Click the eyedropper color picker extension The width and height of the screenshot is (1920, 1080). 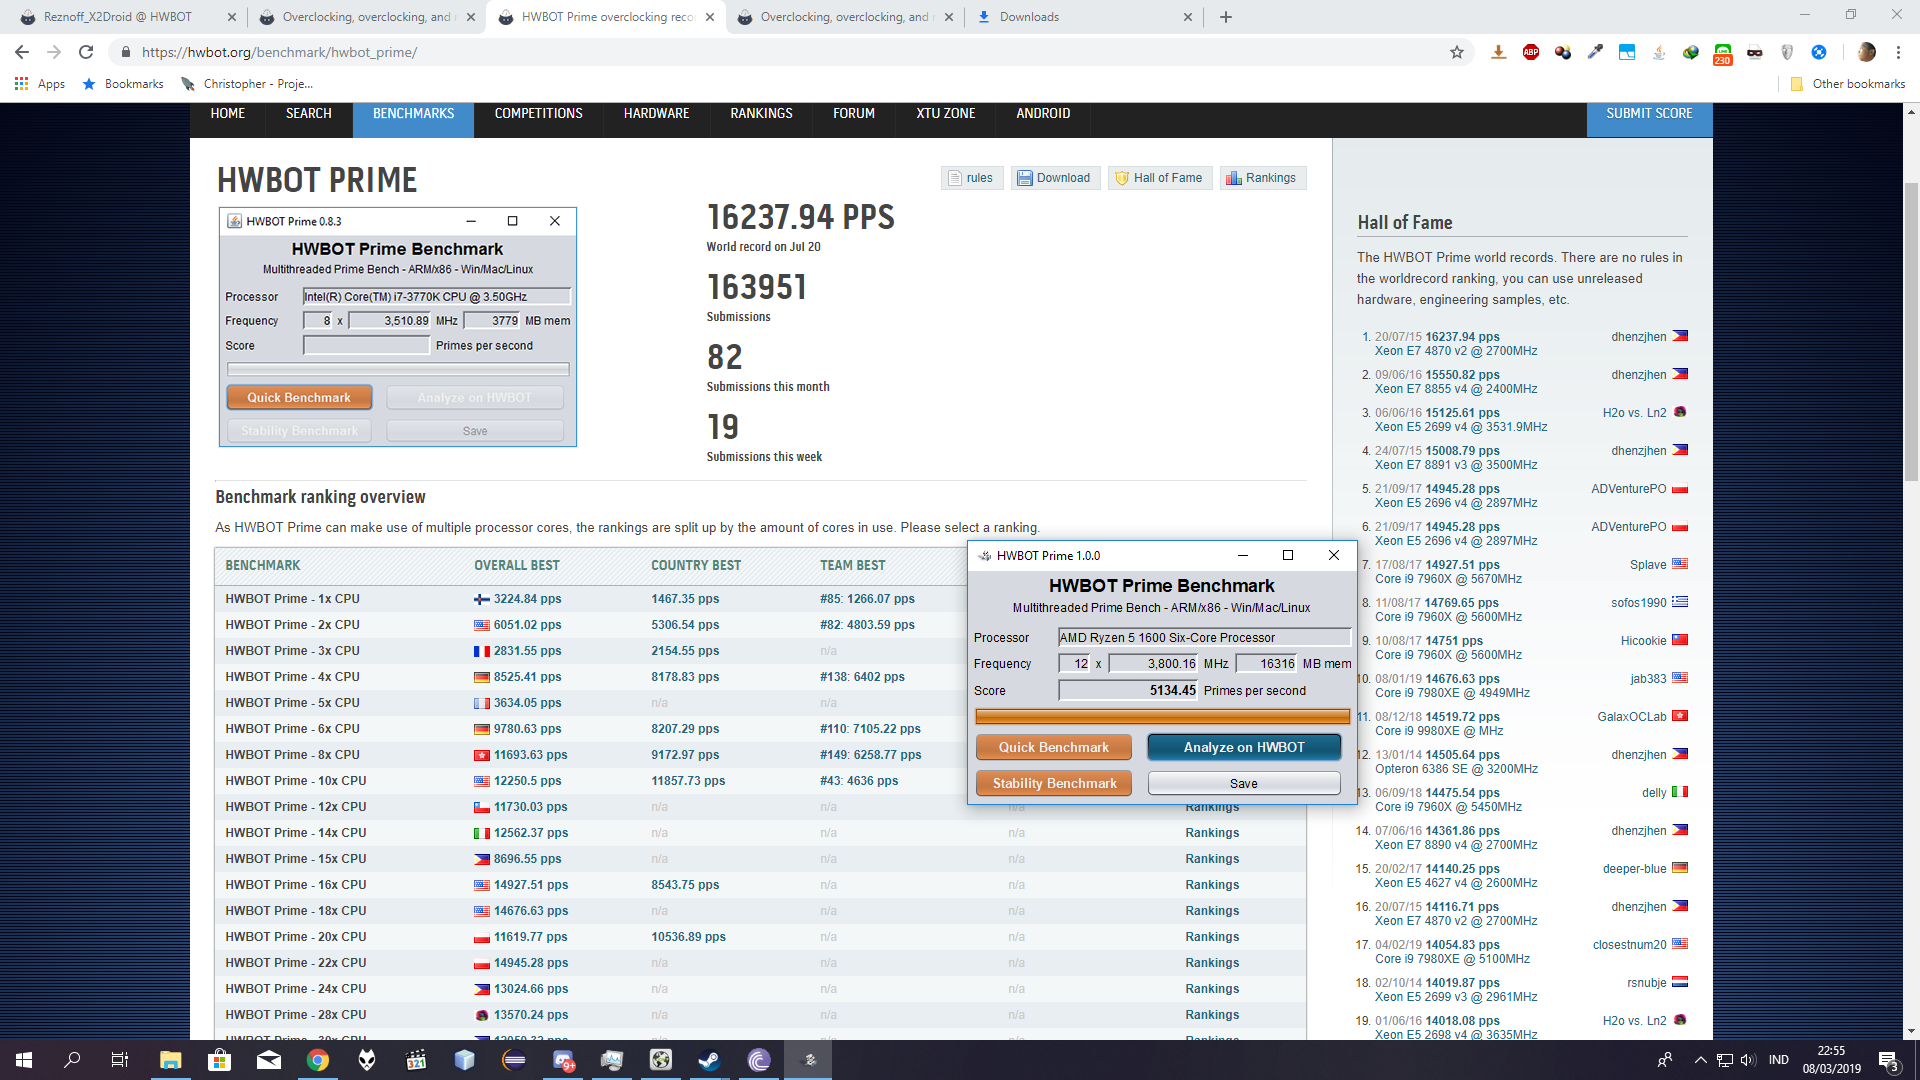click(1595, 52)
